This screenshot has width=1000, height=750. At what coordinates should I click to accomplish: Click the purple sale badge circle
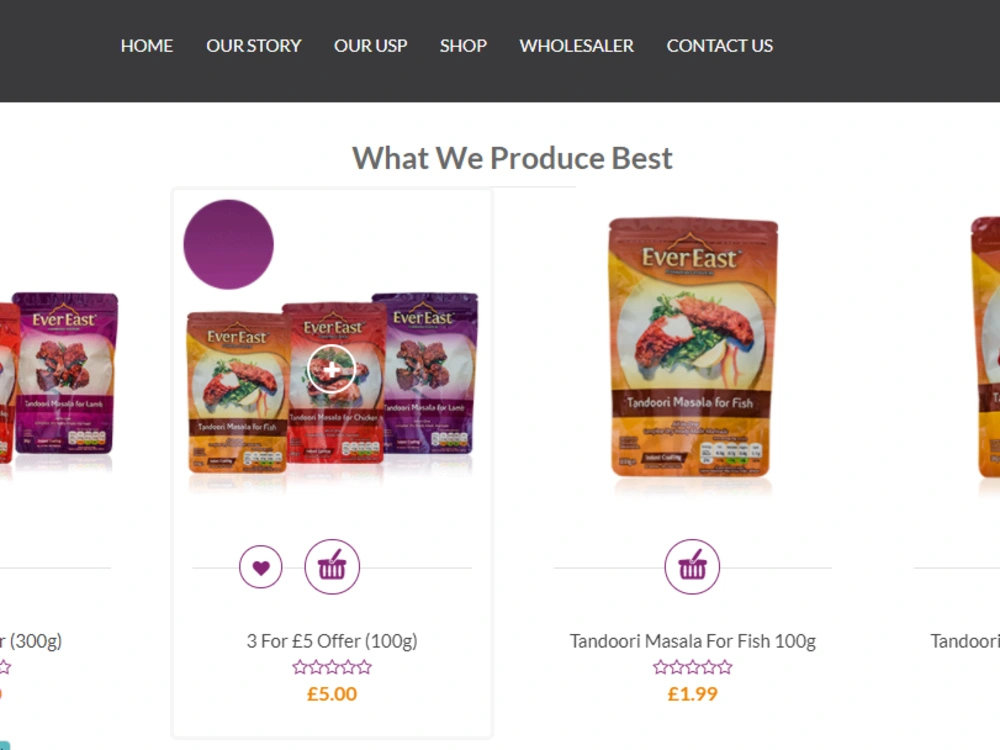[228, 244]
